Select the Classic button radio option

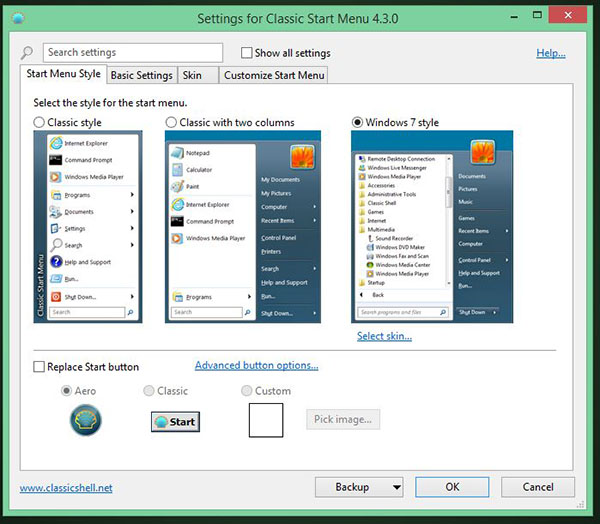pos(148,391)
